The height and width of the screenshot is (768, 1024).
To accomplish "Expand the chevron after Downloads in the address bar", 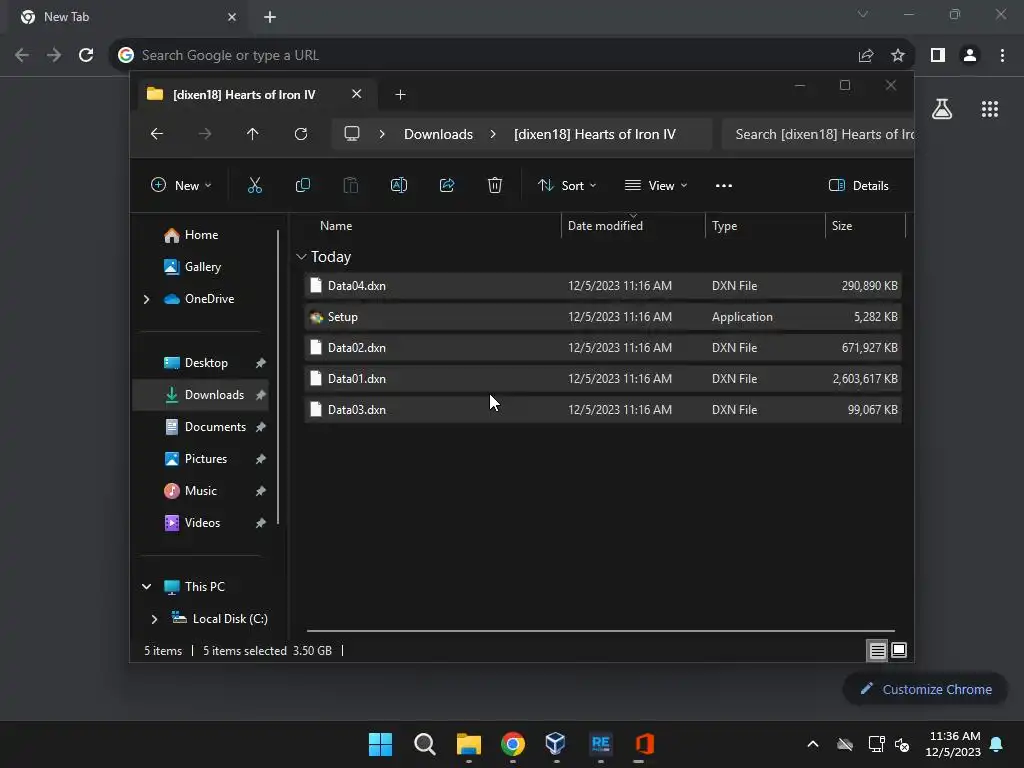I will tap(493, 134).
